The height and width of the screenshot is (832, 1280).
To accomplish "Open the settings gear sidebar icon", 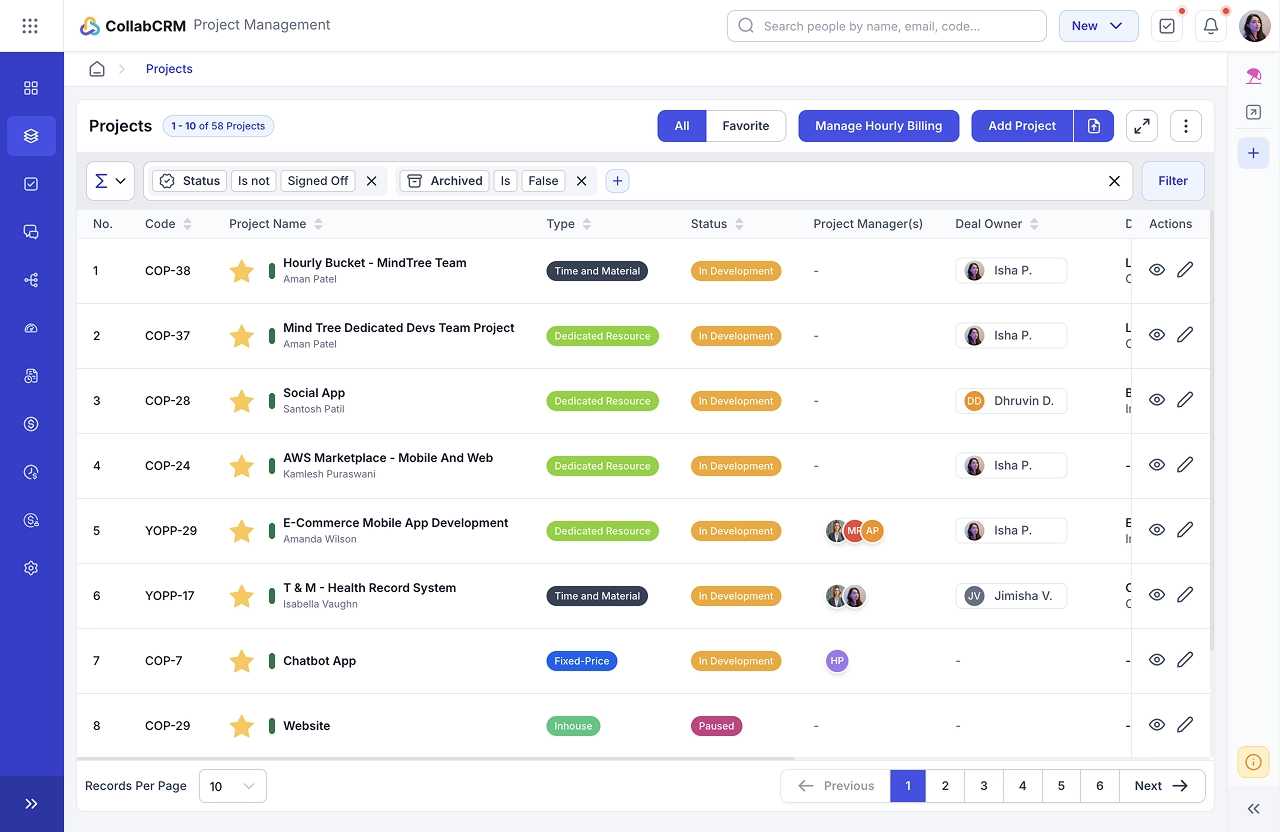I will tap(31, 568).
